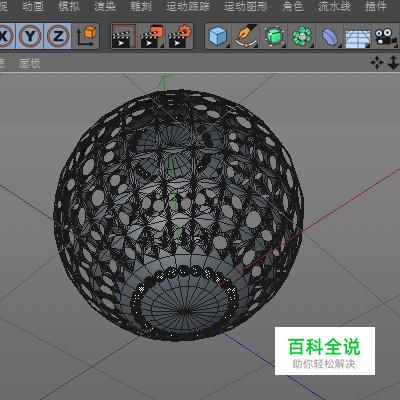The height and width of the screenshot is (400, 400).
Task: Click the viewport zoom navigation icon
Action: click(393, 63)
